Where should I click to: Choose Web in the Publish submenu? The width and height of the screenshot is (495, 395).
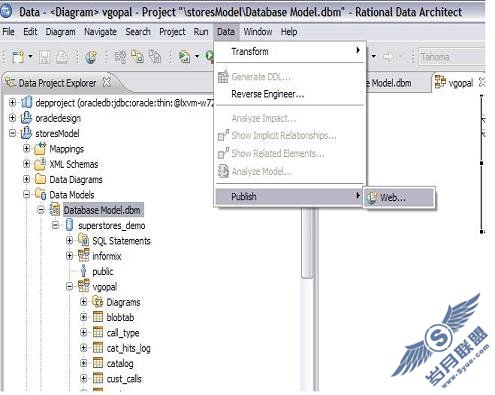point(399,198)
